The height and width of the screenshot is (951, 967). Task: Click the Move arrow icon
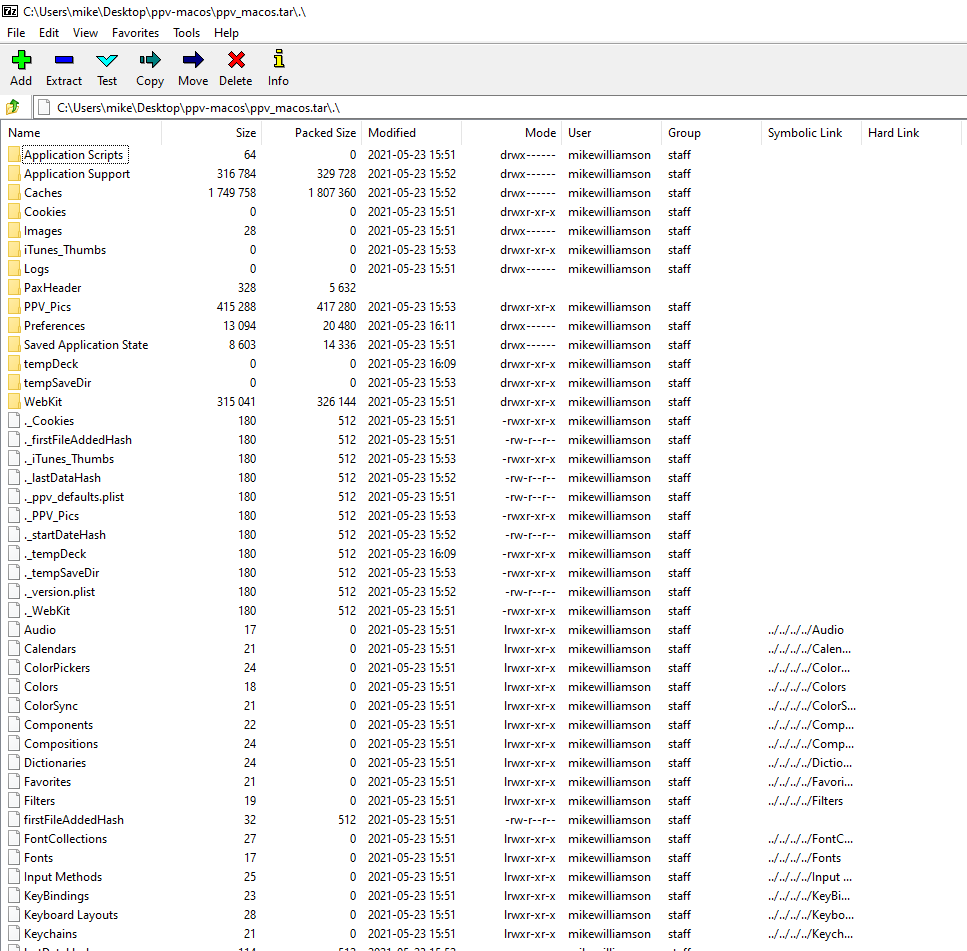193,61
